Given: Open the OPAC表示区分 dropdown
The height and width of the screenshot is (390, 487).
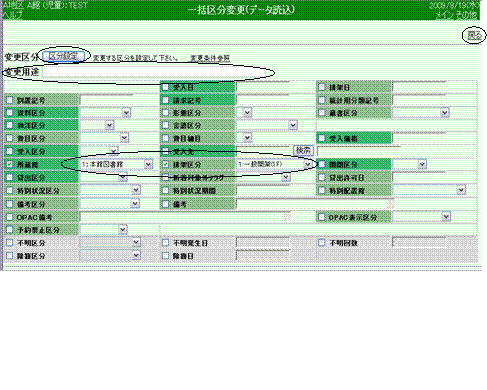Looking at the screenshot, I should tap(422, 217).
